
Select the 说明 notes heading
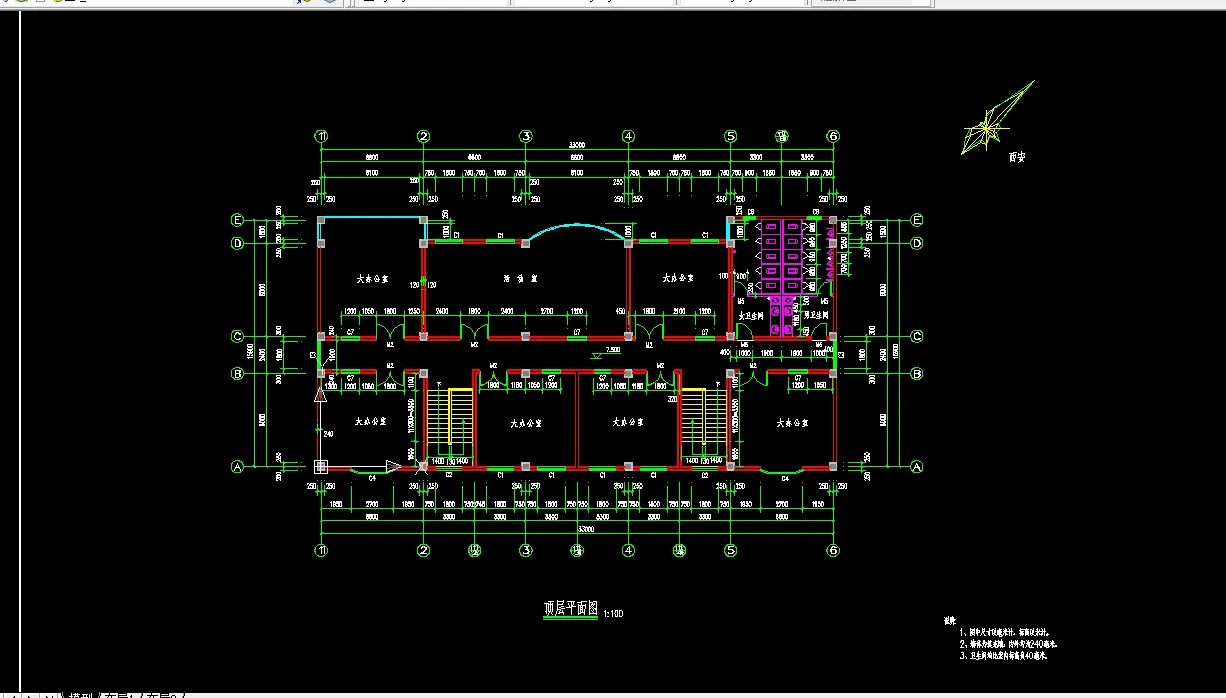[x=950, y=621]
